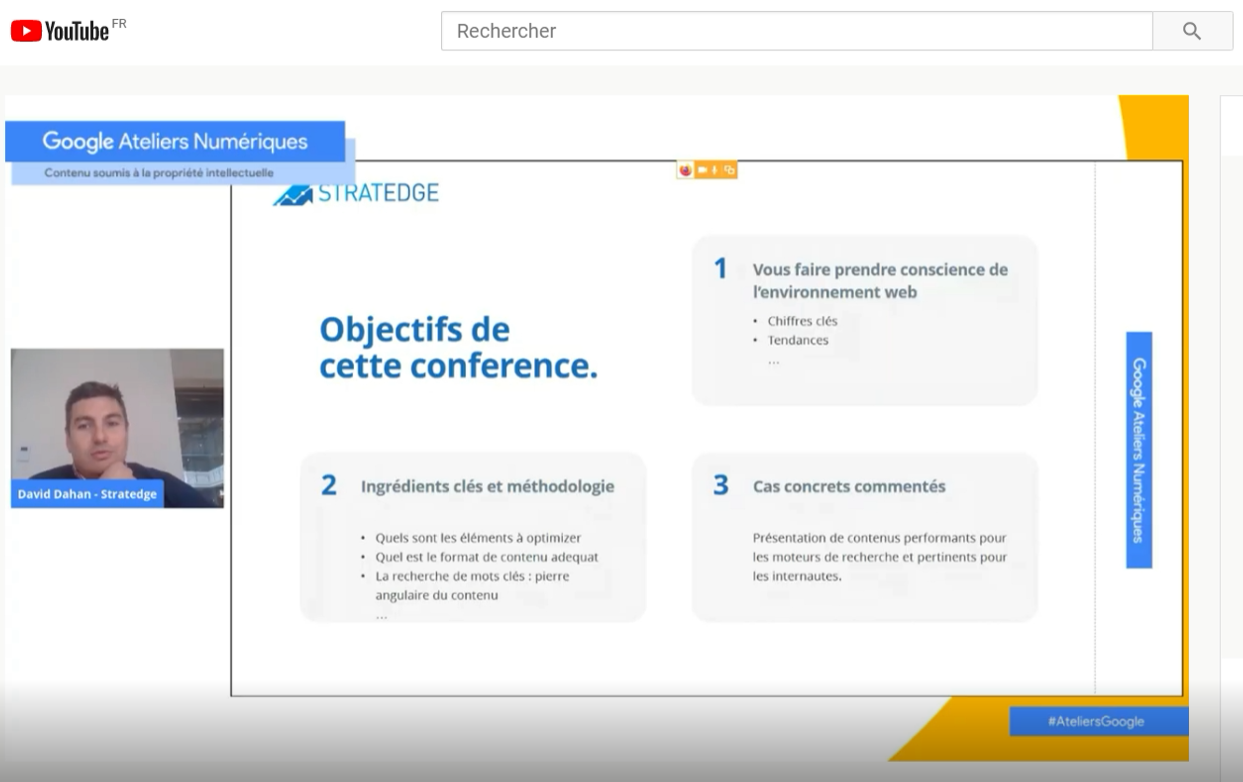Click the number 2 on the slide
The height and width of the screenshot is (782, 1243).
(x=328, y=486)
